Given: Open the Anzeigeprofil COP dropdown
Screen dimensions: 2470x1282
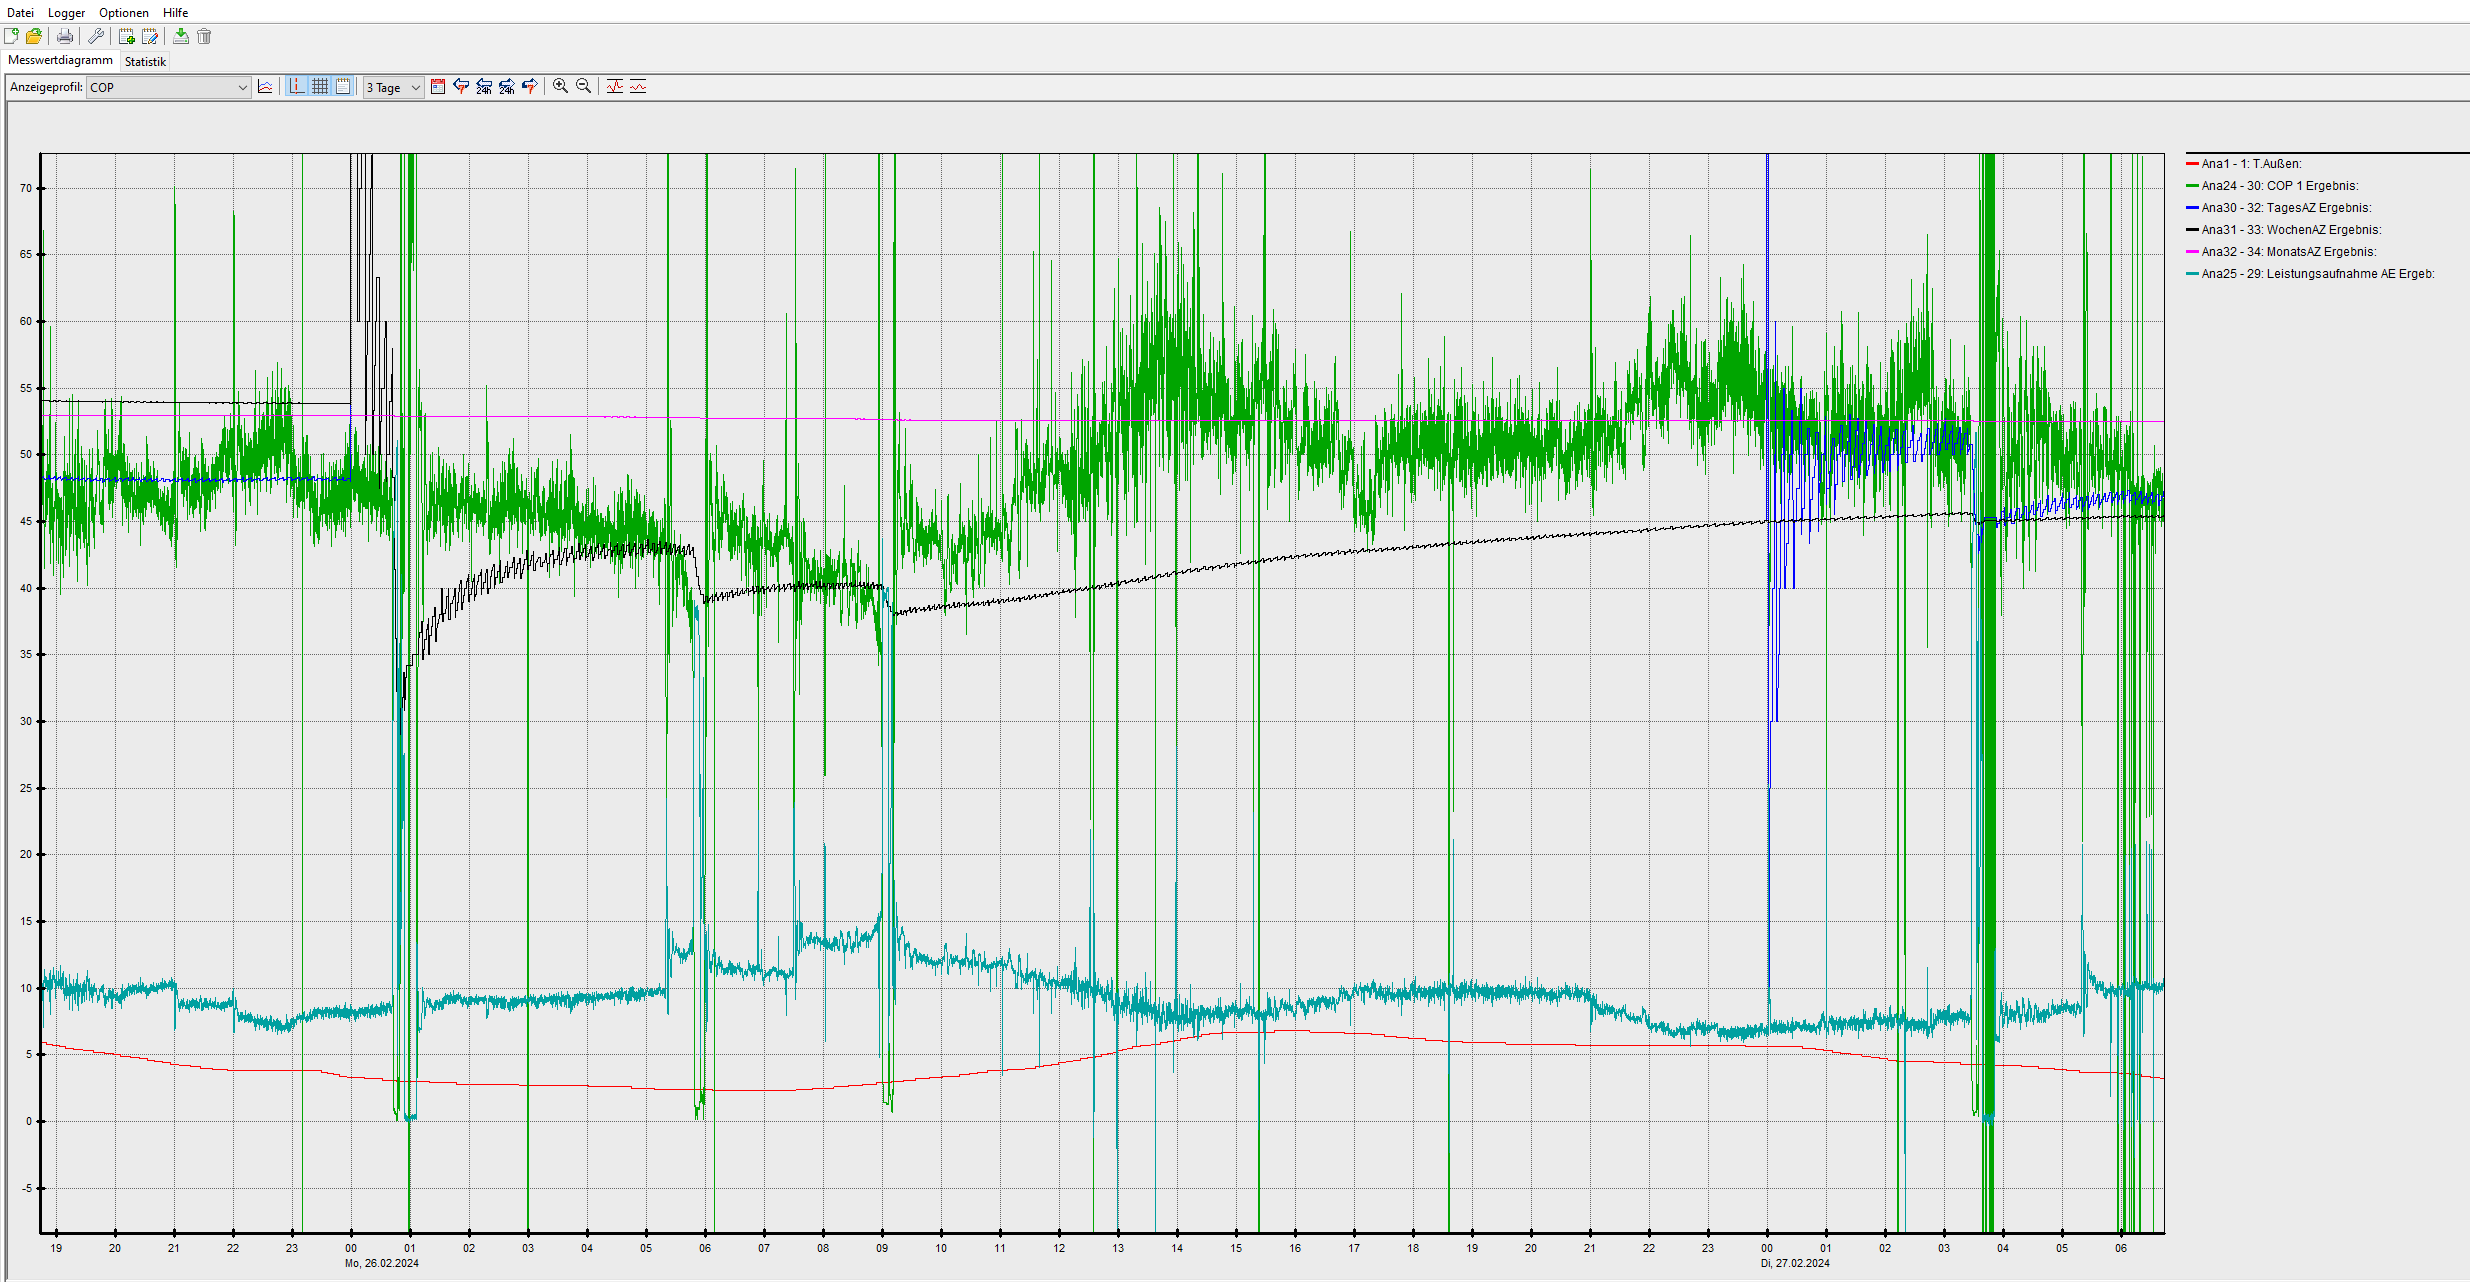Looking at the screenshot, I should pos(168,88).
